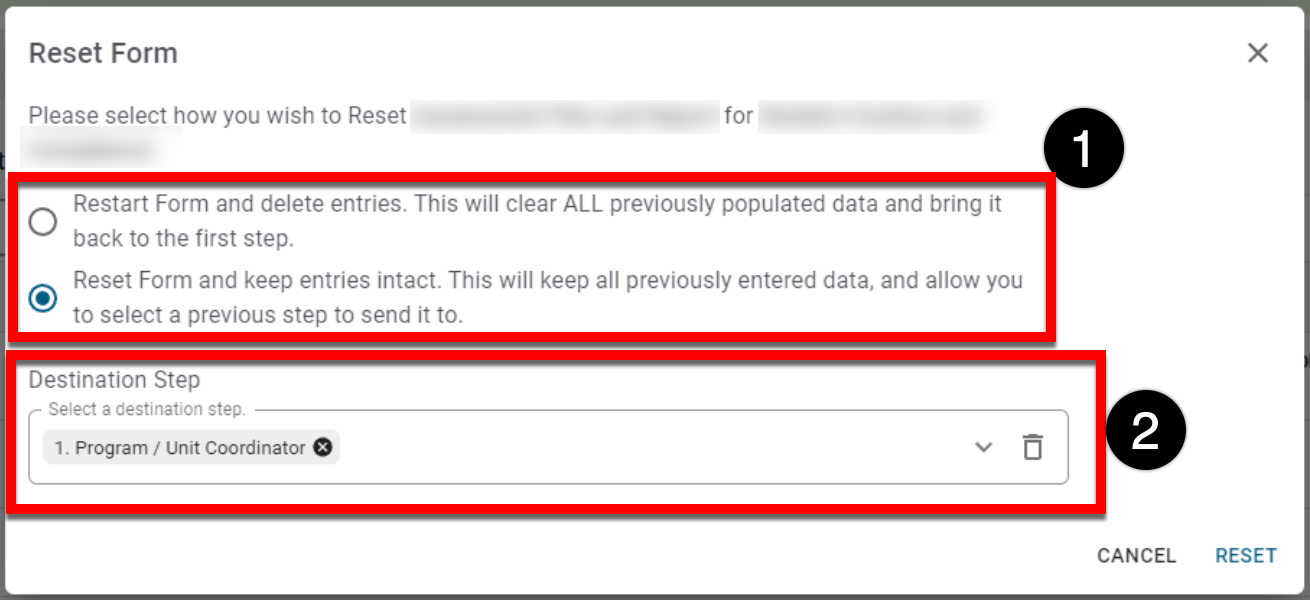1310x600 pixels.
Task: Remove the Program / Unit Coordinator chip
Action: point(323,447)
